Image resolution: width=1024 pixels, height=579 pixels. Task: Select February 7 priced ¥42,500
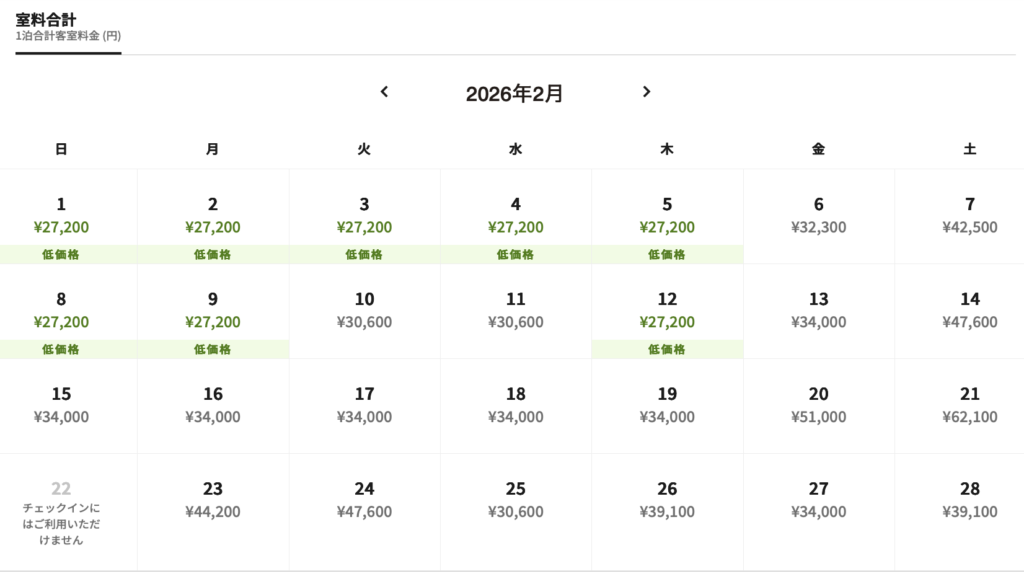tap(969, 216)
